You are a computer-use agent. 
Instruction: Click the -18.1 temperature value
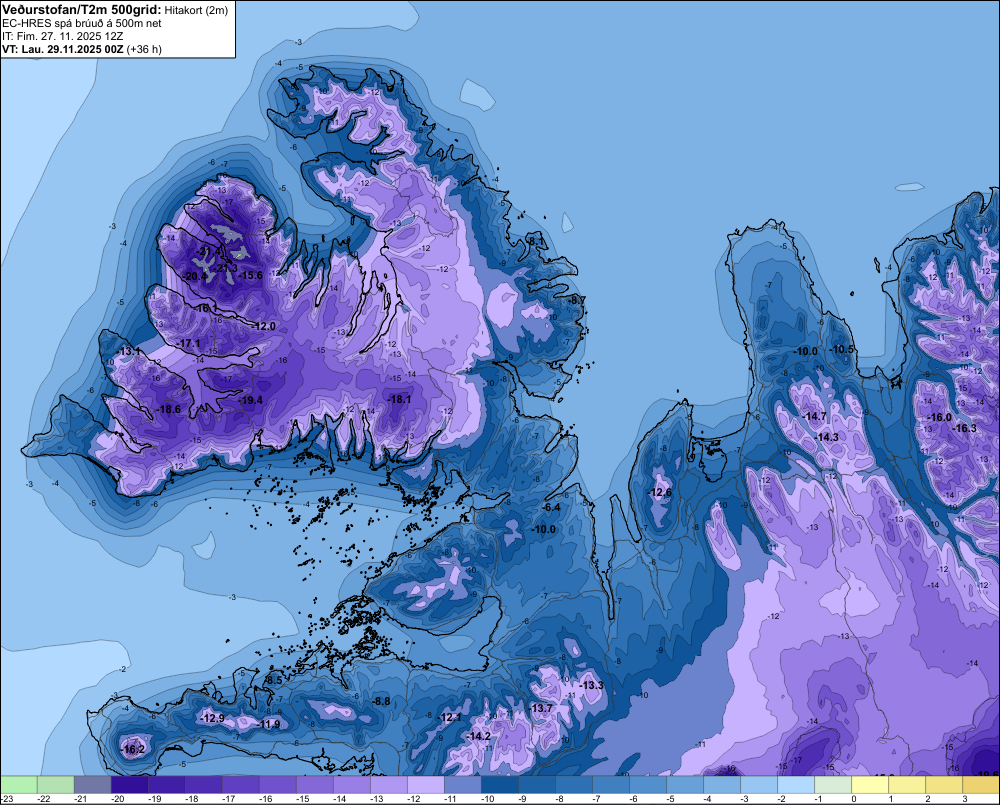click(400, 399)
